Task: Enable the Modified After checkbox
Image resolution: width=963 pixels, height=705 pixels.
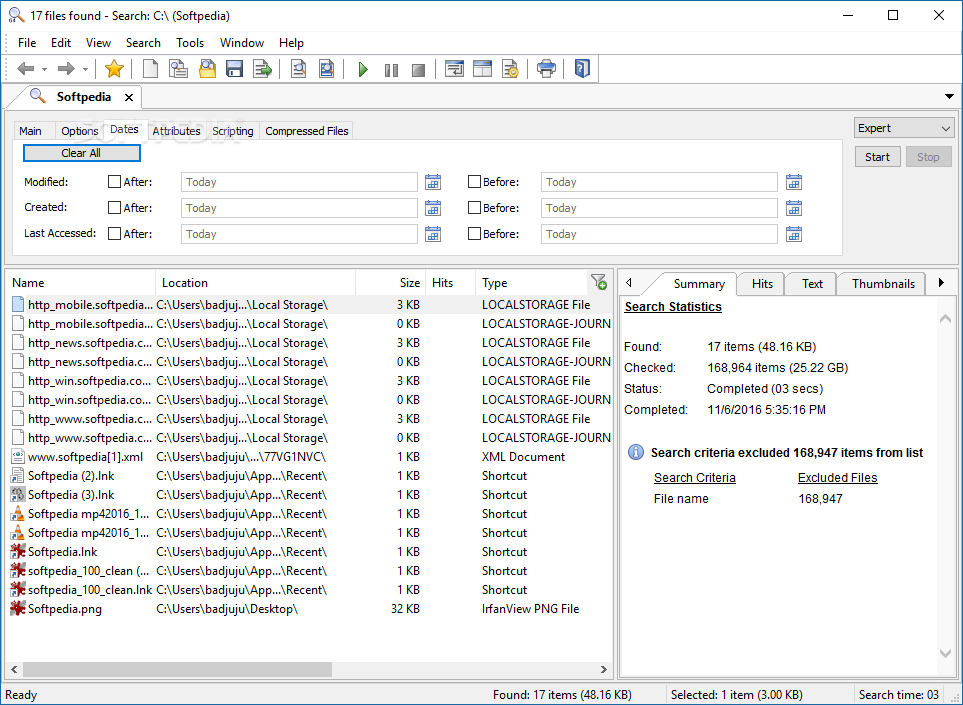Action: (114, 182)
